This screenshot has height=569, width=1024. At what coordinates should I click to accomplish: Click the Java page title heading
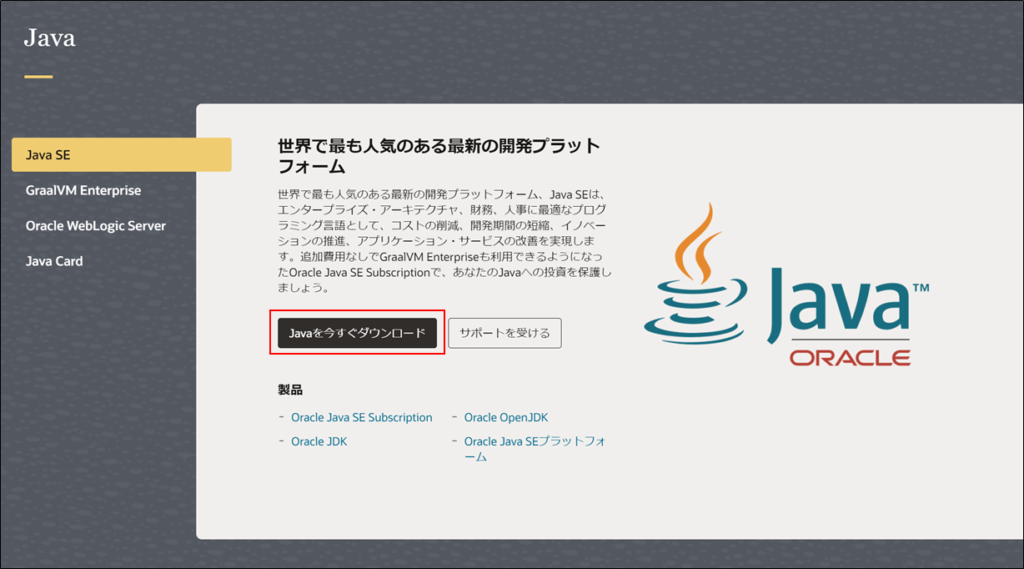[x=50, y=38]
